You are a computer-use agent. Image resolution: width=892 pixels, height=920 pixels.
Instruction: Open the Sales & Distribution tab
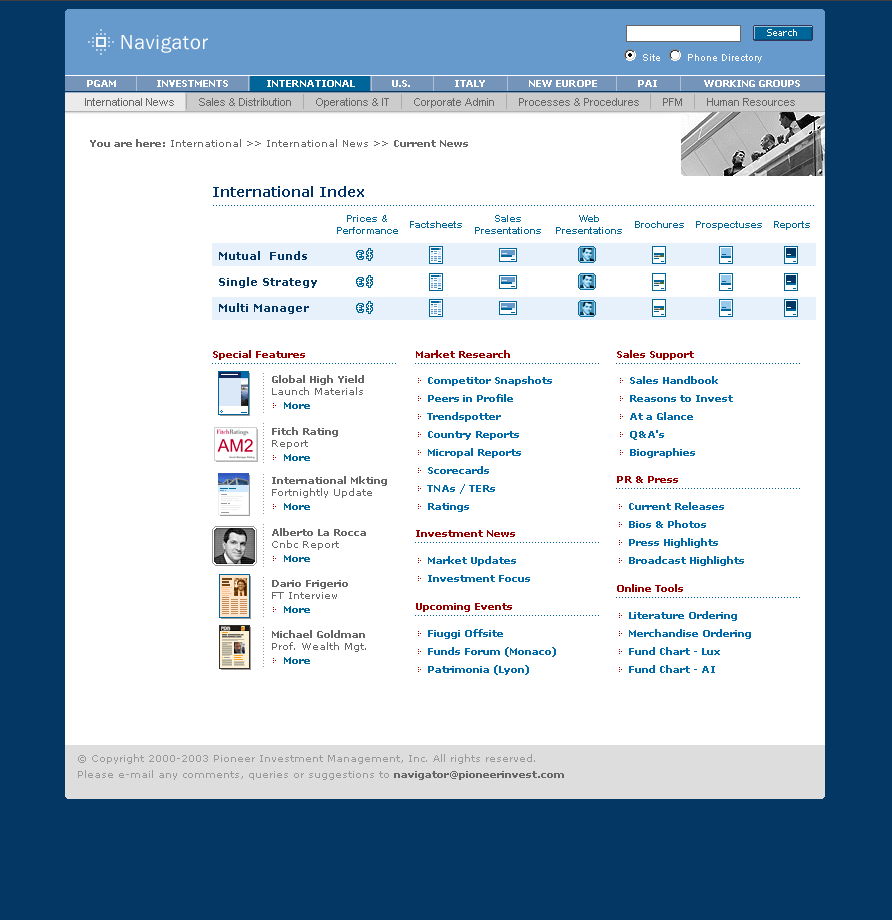[245, 102]
